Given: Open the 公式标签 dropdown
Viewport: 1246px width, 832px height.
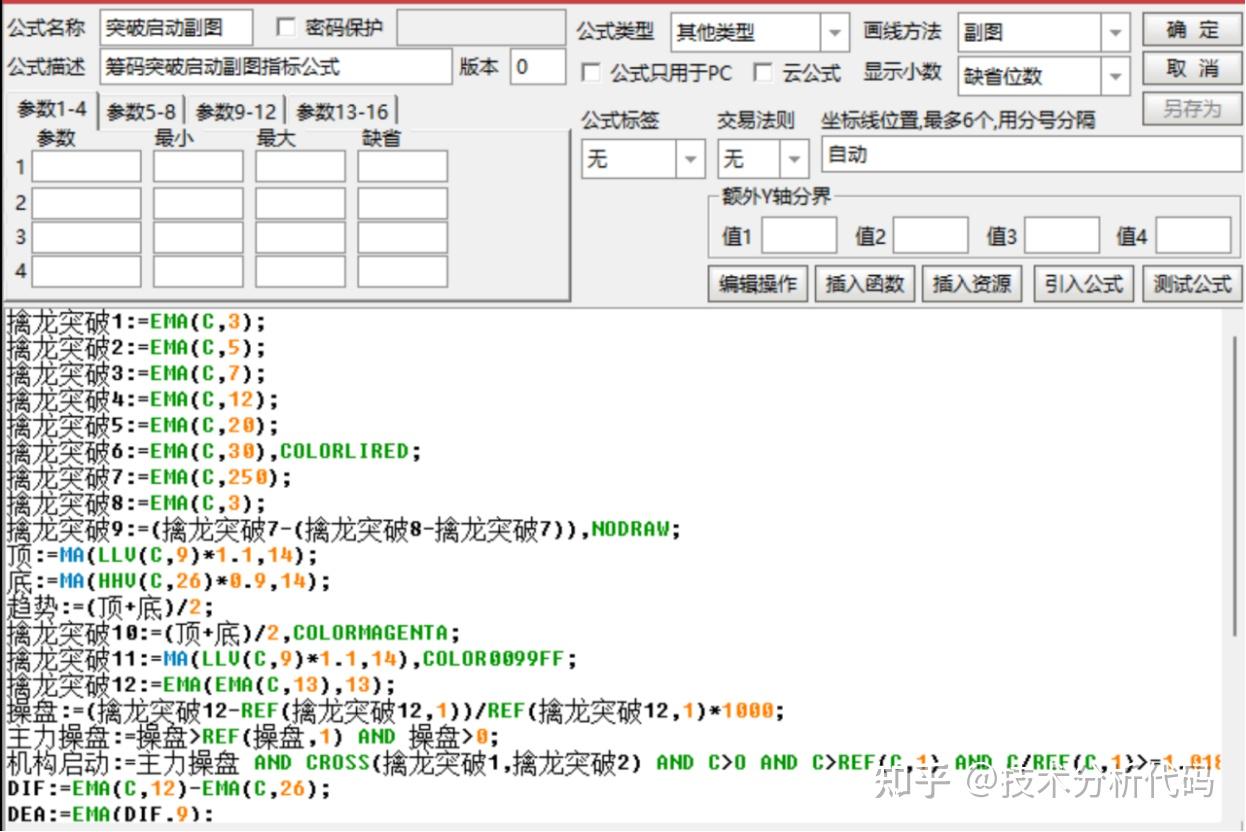Looking at the screenshot, I should coord(643,158).
